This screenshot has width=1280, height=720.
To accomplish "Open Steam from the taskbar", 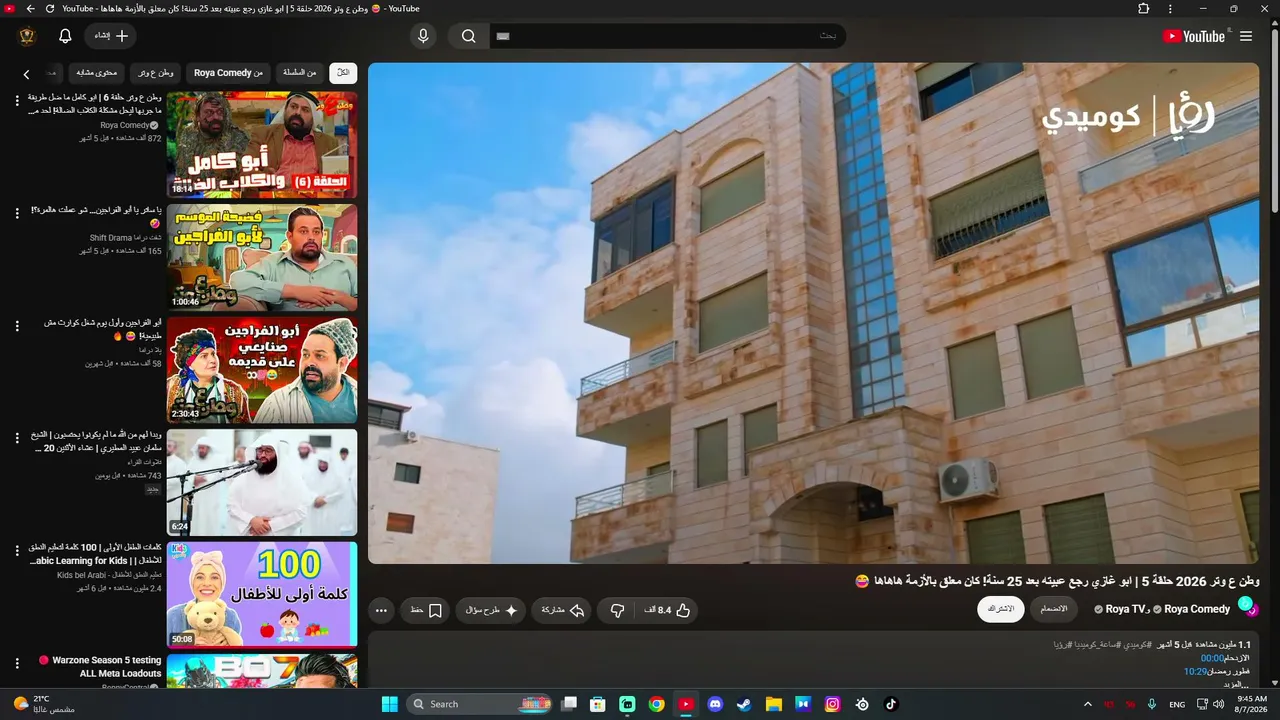I will 744,704.
